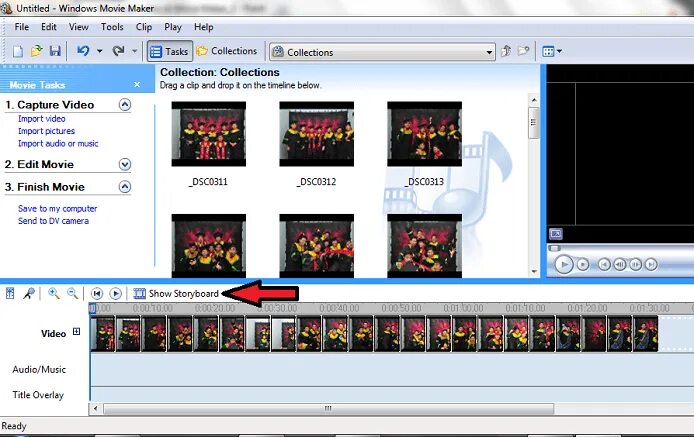Toggle the Tasks pane button
The height and width of the screenshot is (437, 694).
coord(170,51)
